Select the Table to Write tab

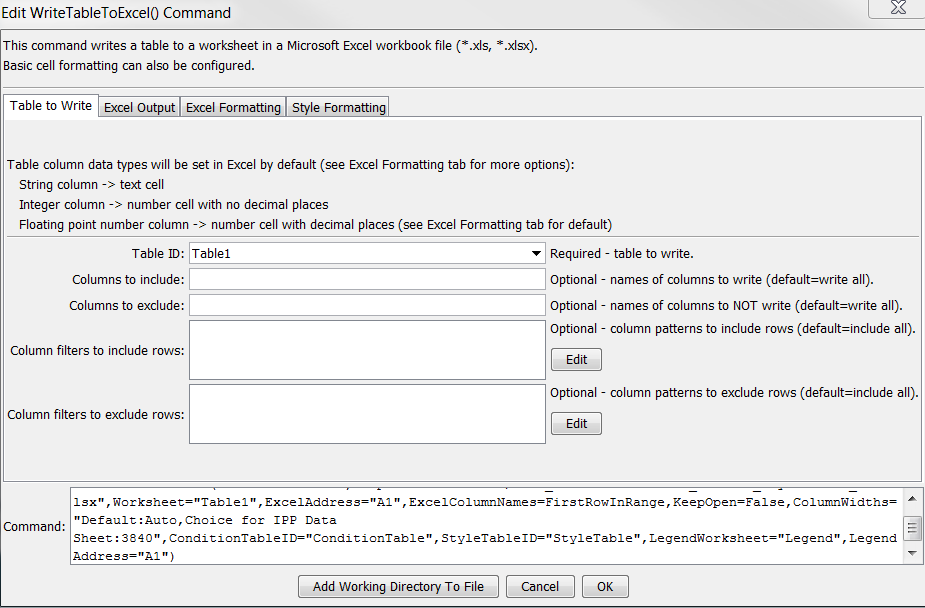(x=50, y=104)
